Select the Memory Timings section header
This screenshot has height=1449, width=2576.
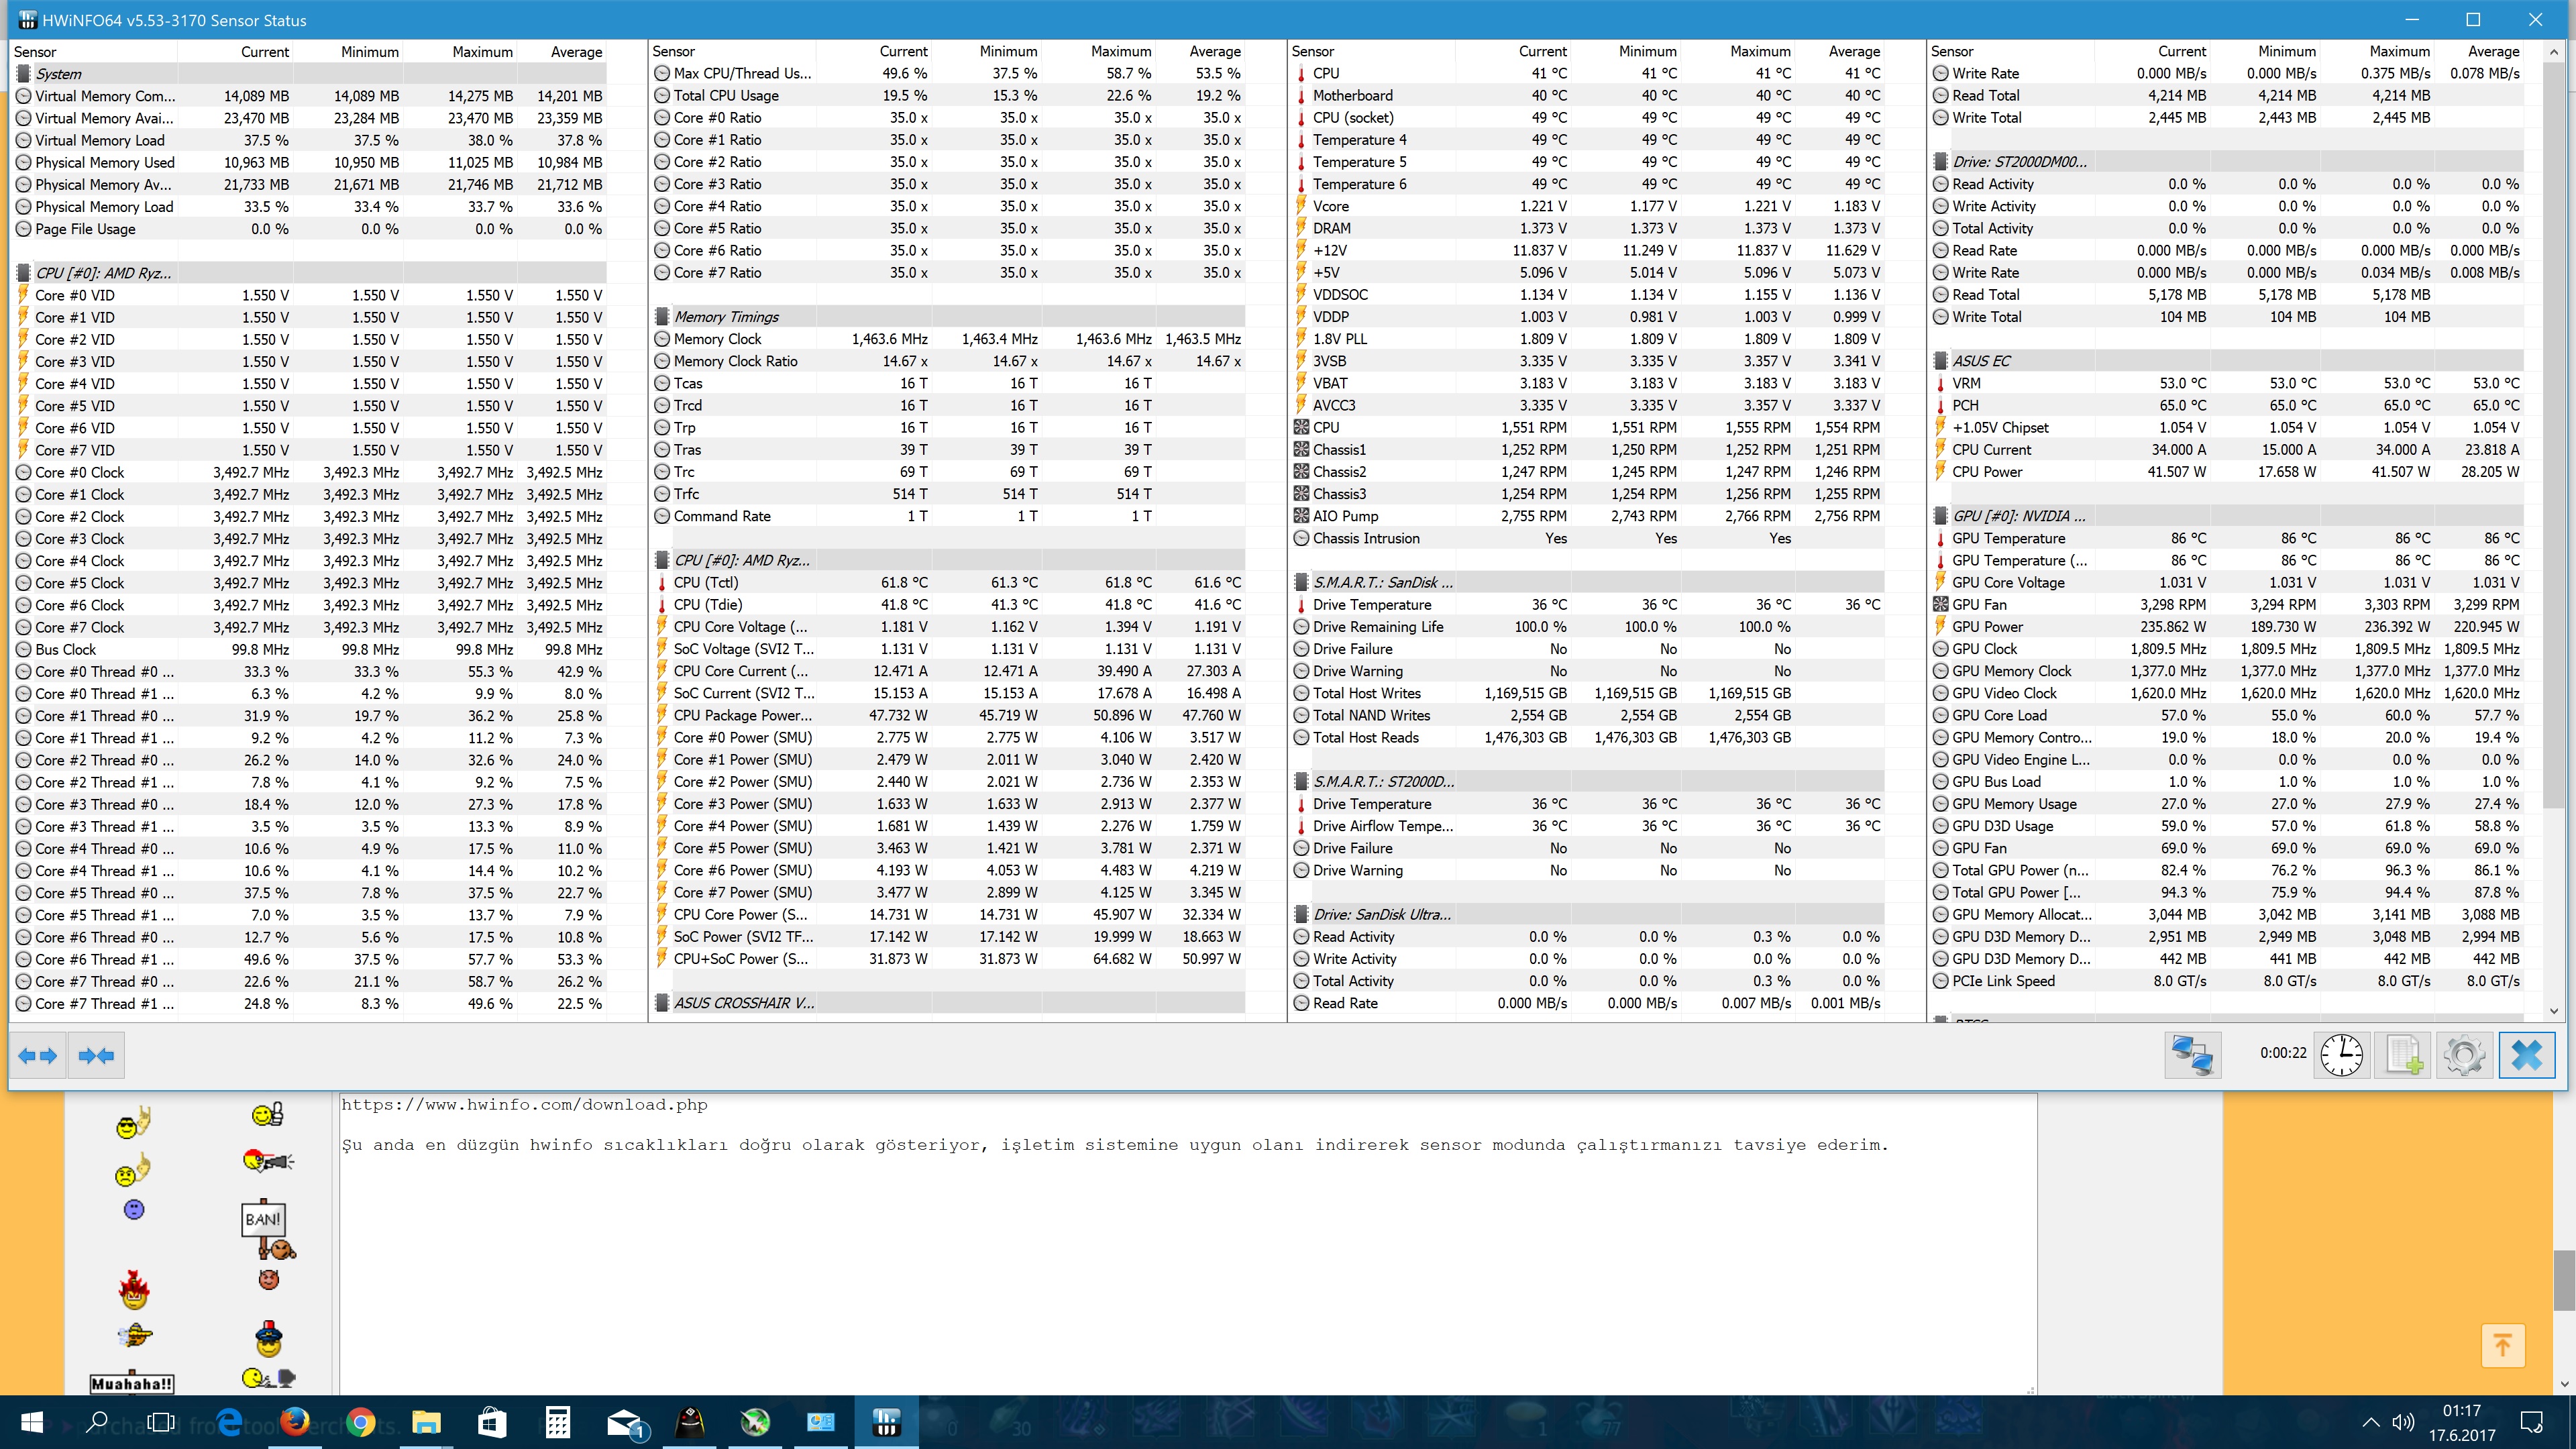[948, 317]
